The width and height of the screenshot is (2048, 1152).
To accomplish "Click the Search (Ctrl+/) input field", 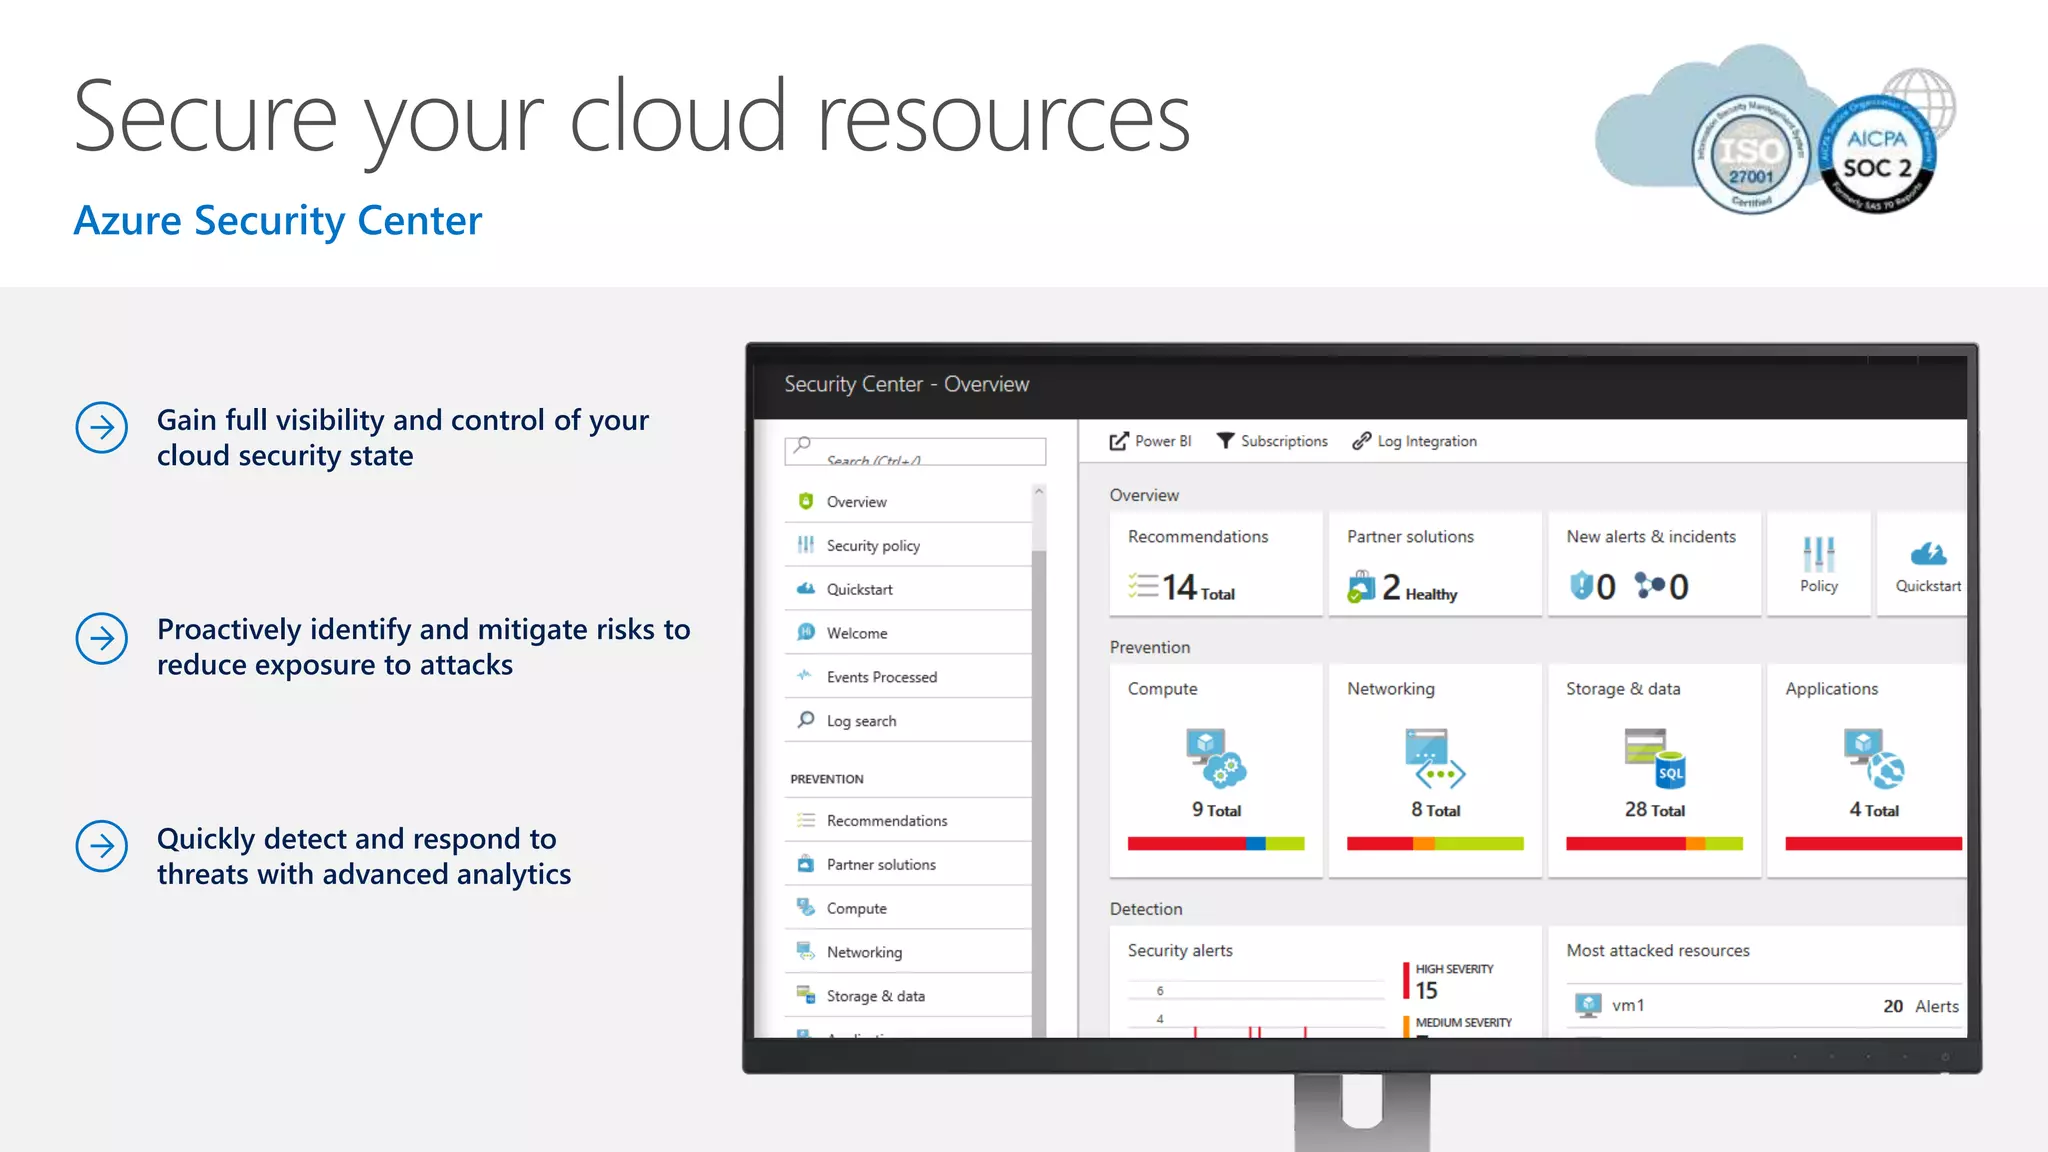I will point(915,451).
